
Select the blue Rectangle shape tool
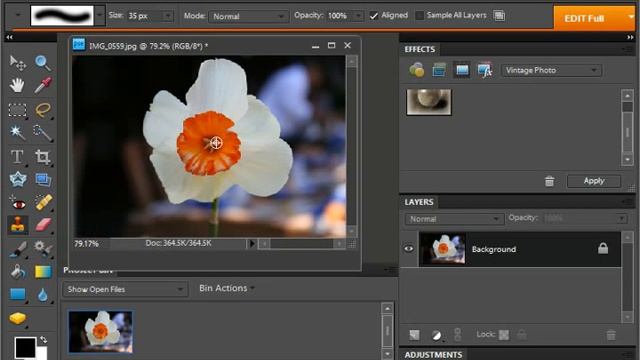pos(18,294)
